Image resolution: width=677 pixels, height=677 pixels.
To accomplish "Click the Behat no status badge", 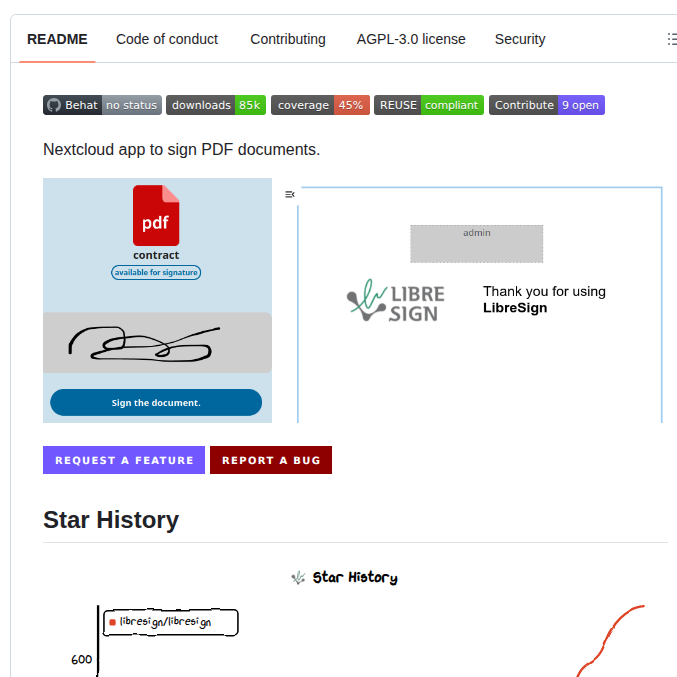I will click(102, 105).
